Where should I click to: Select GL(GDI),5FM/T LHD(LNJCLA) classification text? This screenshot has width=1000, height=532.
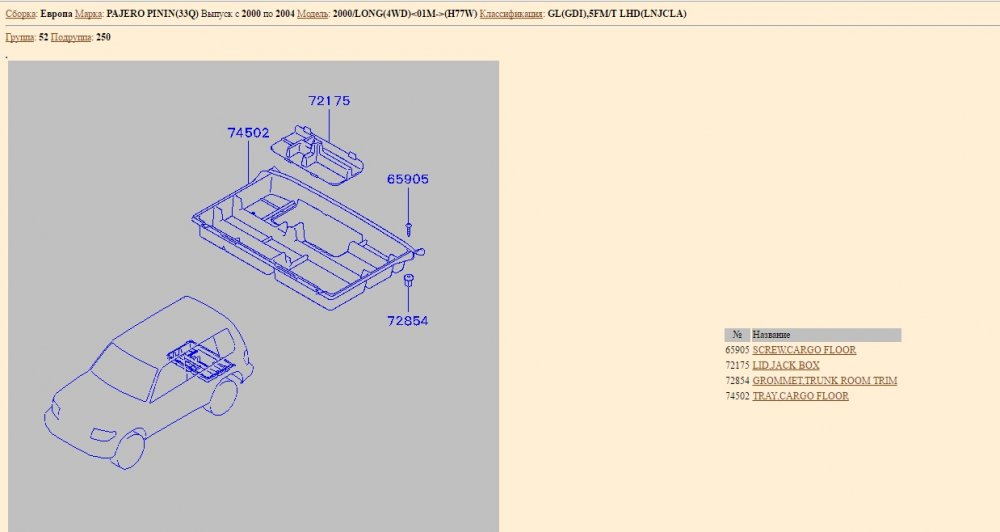(x=617, y=13)
